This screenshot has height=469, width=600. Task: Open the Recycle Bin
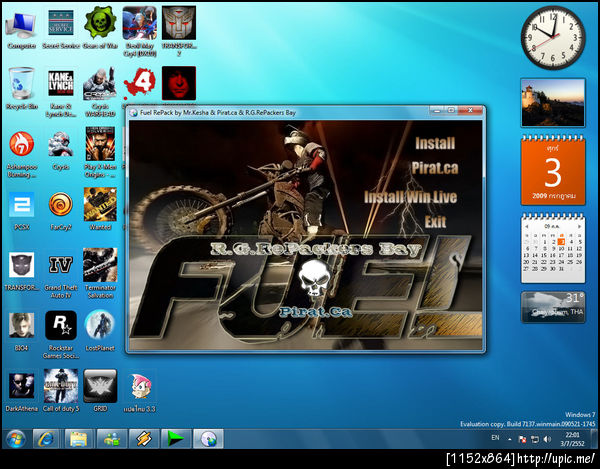point(21,89)
